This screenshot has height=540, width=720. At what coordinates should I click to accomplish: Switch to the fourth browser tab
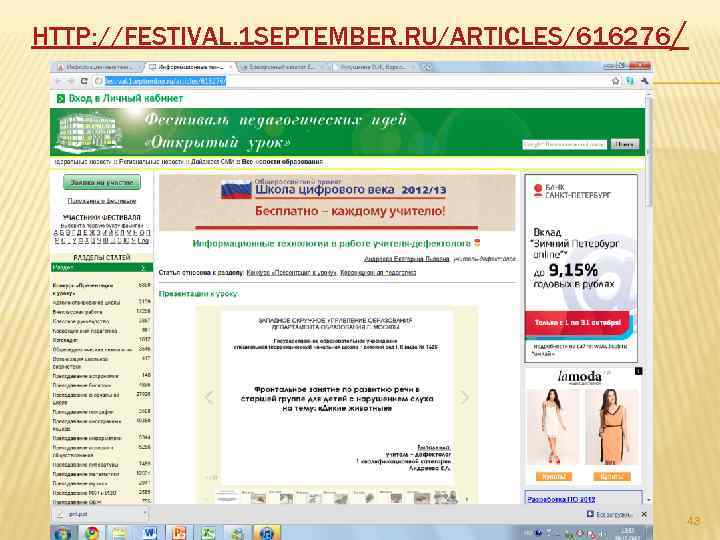click(373, 67)
